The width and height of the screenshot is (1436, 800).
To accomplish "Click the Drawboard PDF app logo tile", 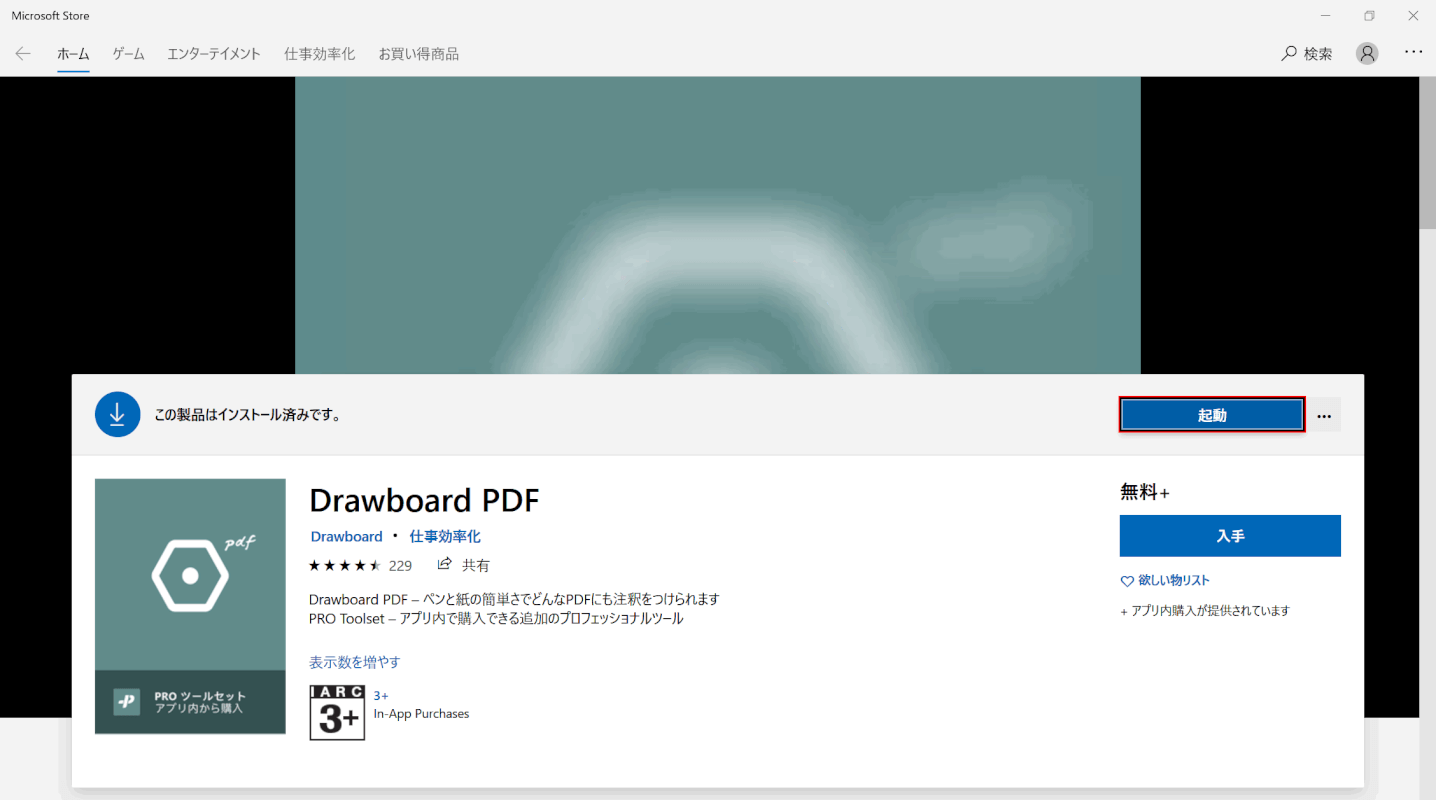I will tap(190, 606).
